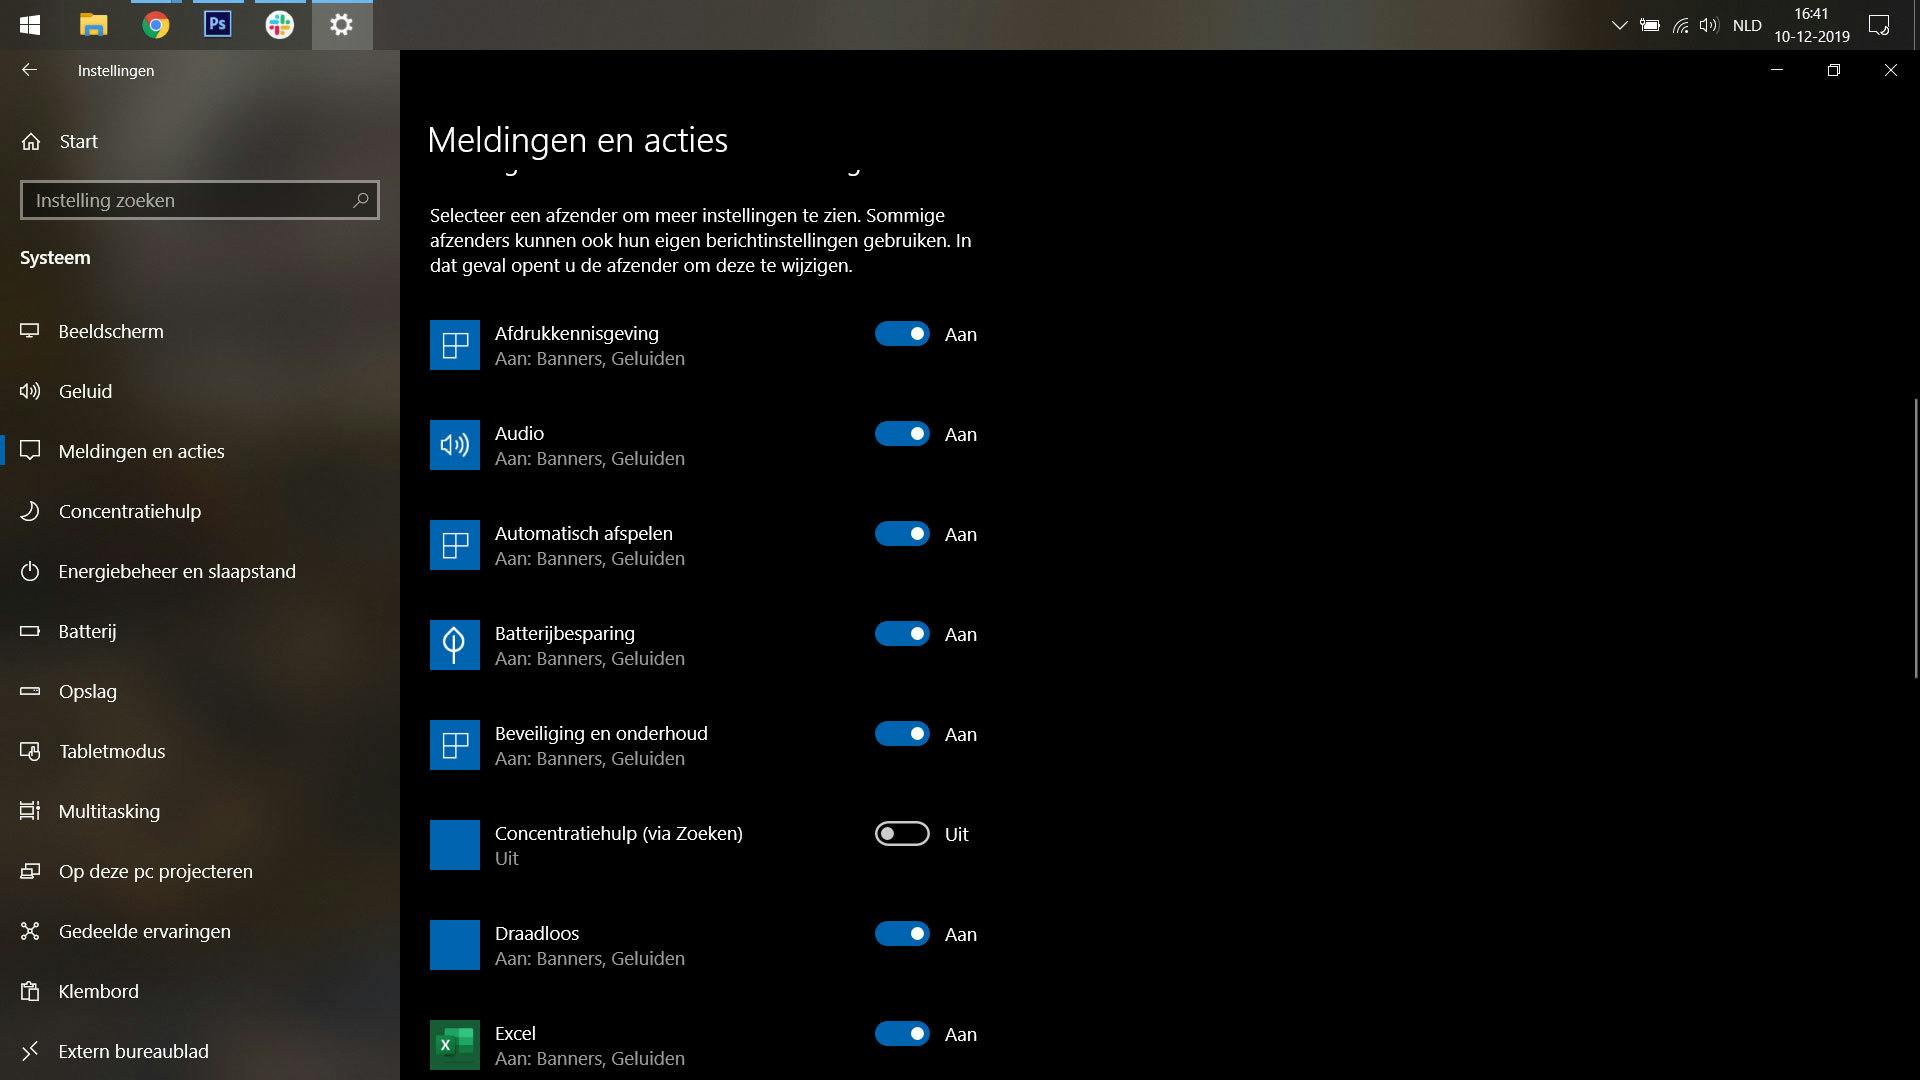Show hidden system tray icons

[x=1619, y=25]
